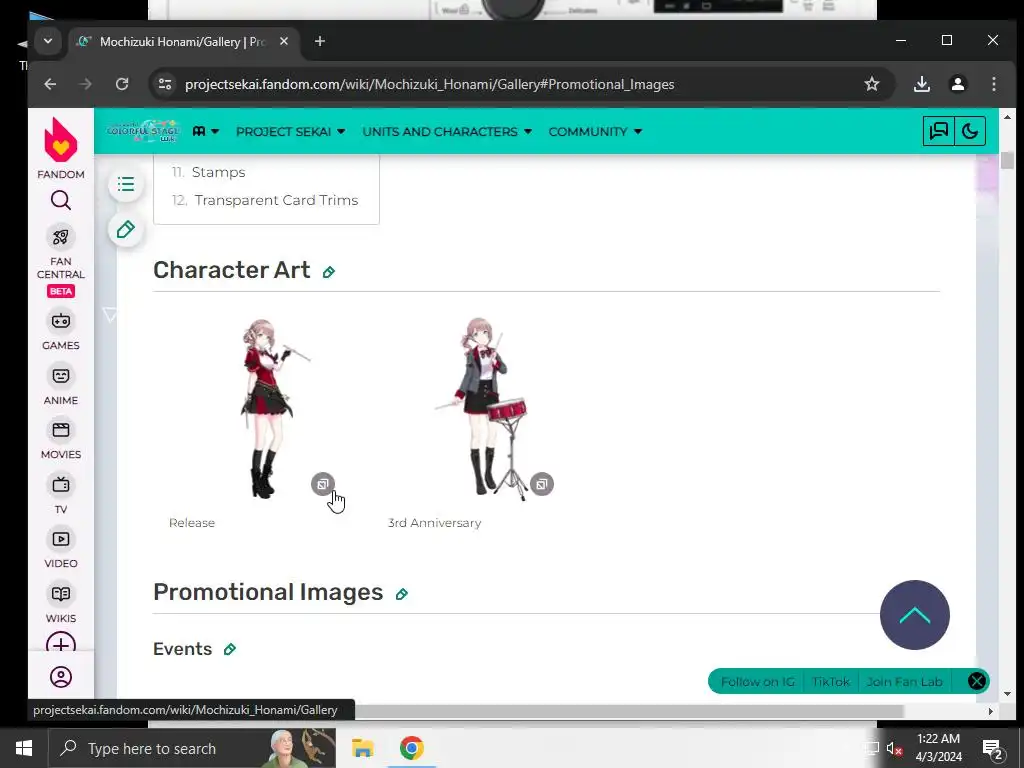Screen dimensions: 1024x768
Task: Open the Chrome tab search dropdown
Action: click(x=48, y=41)
